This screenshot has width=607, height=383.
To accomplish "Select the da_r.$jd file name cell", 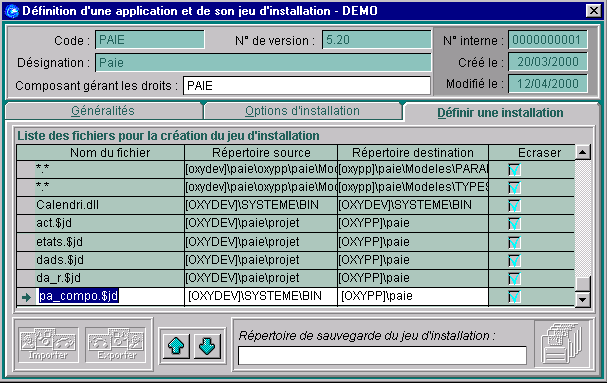I will 110,278.
